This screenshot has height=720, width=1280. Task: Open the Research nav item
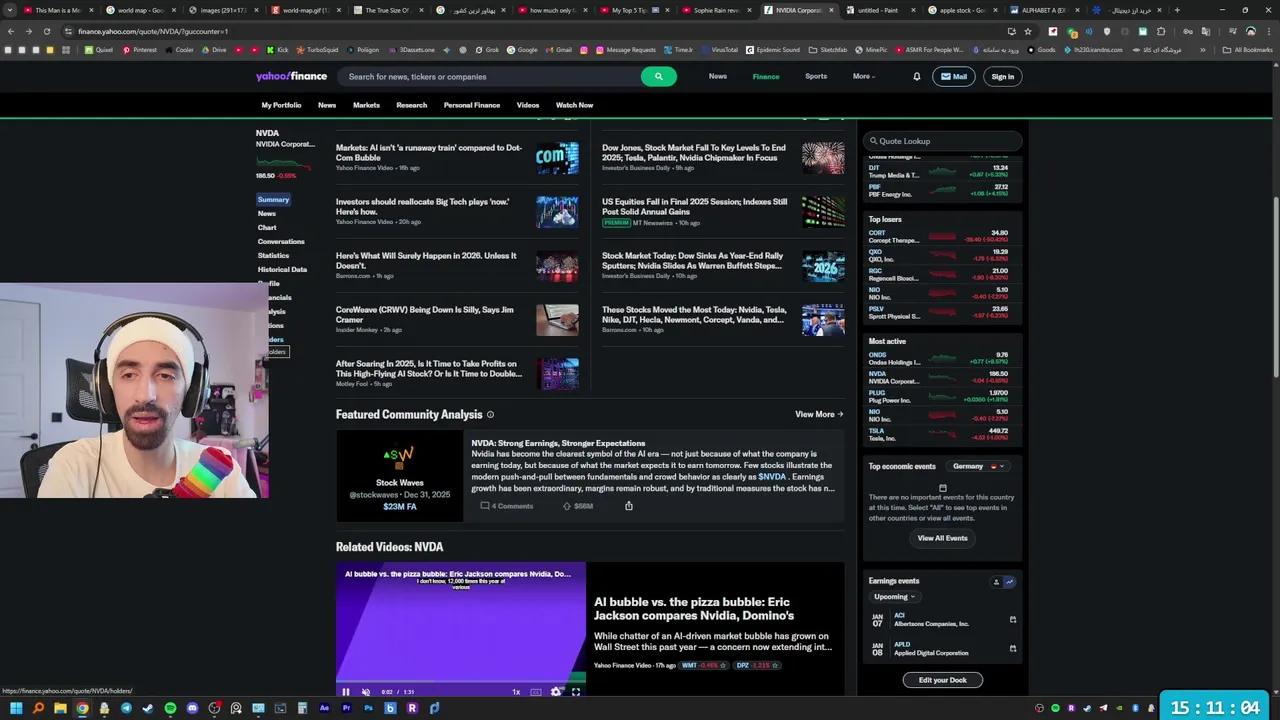click(411, 105)
